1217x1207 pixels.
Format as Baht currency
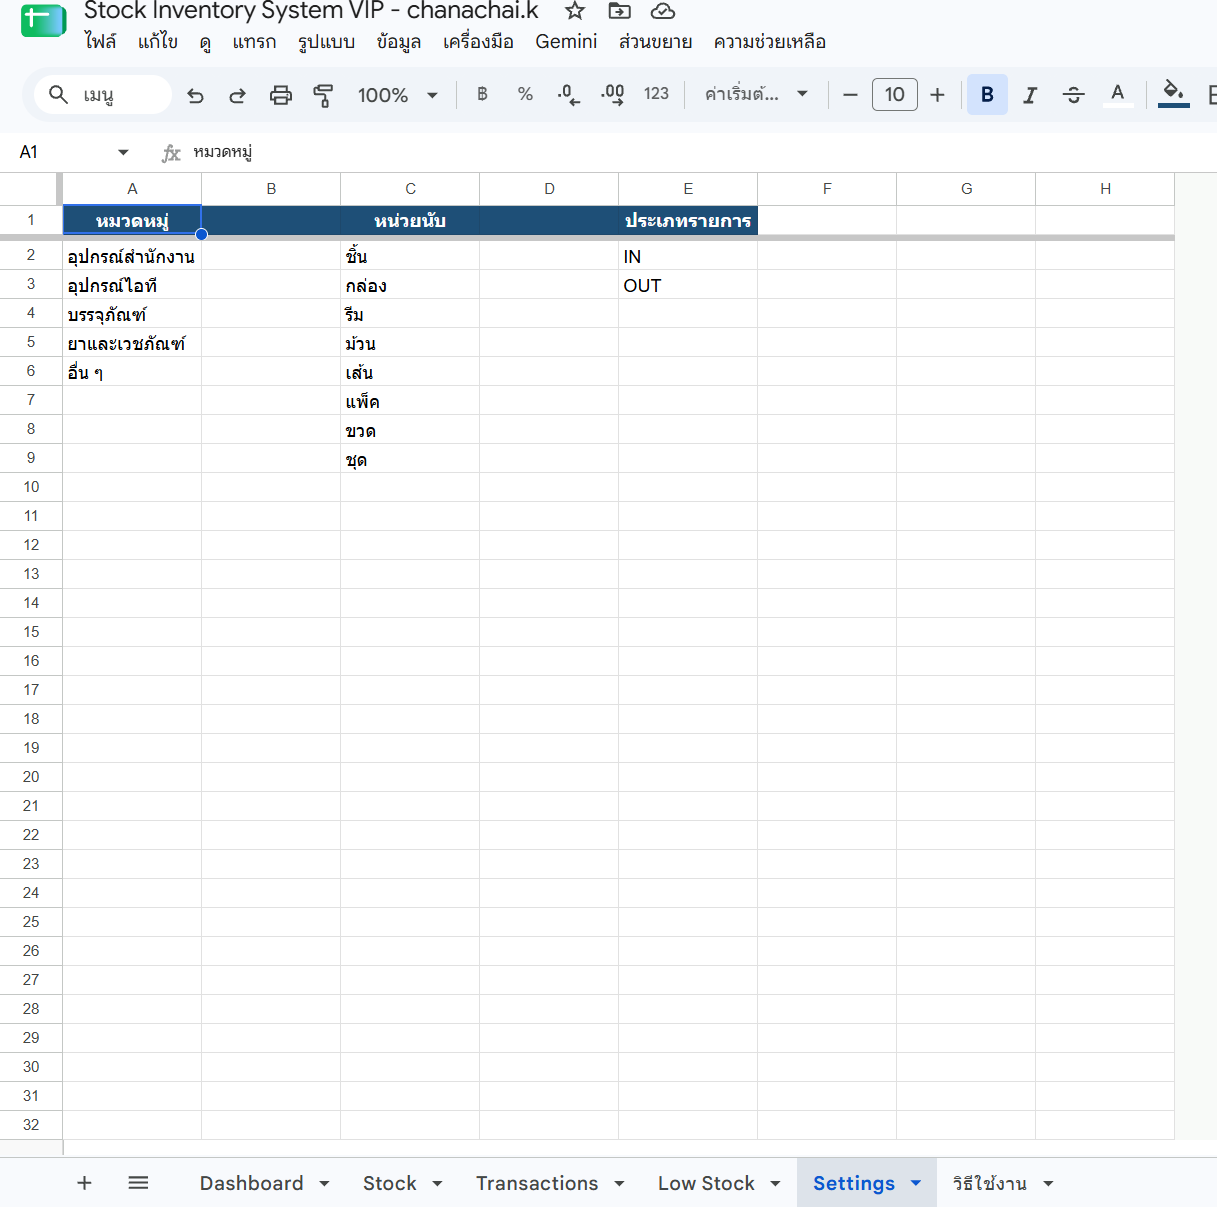(x=482, y=94)
